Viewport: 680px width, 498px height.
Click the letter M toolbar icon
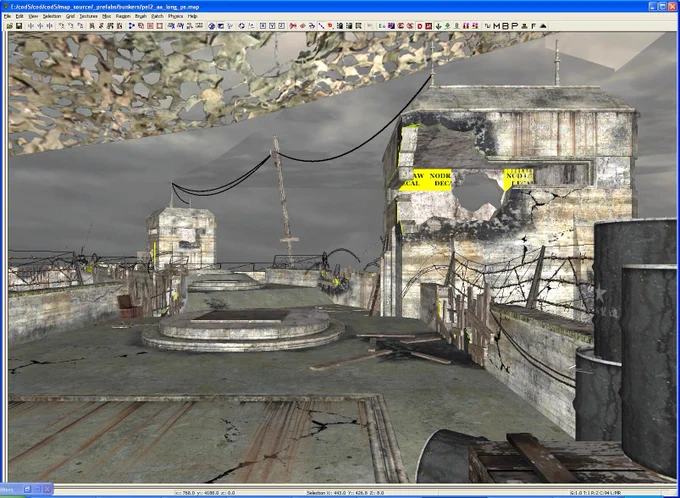497,26
